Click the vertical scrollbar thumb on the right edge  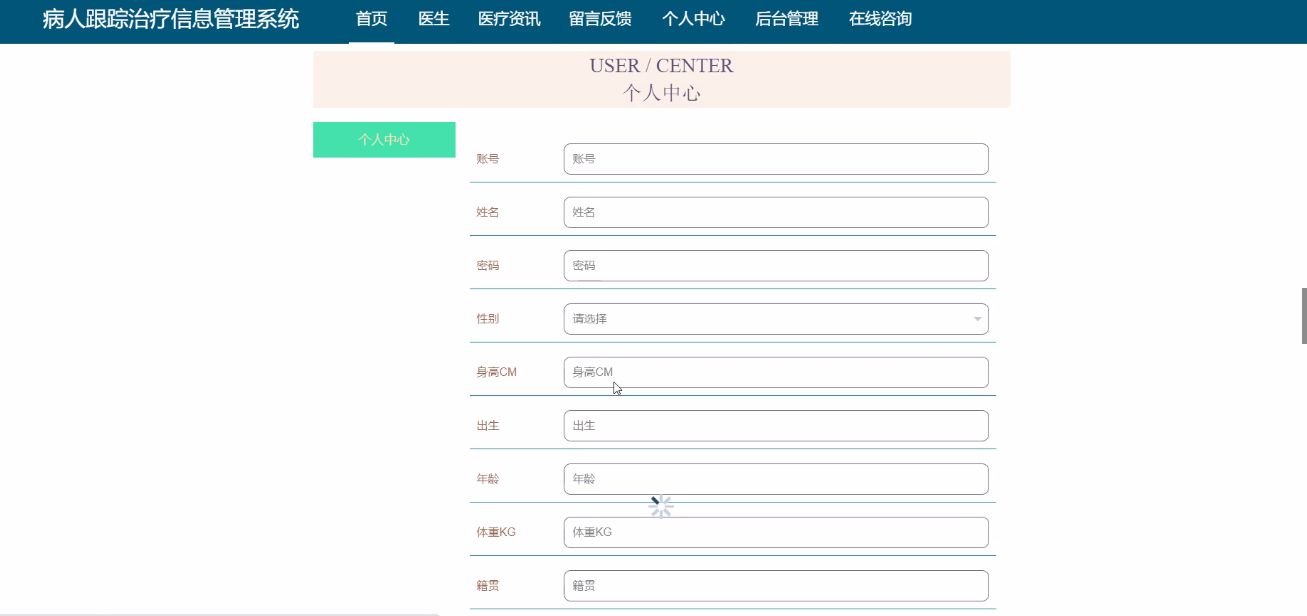click(x=1304, y=316)
